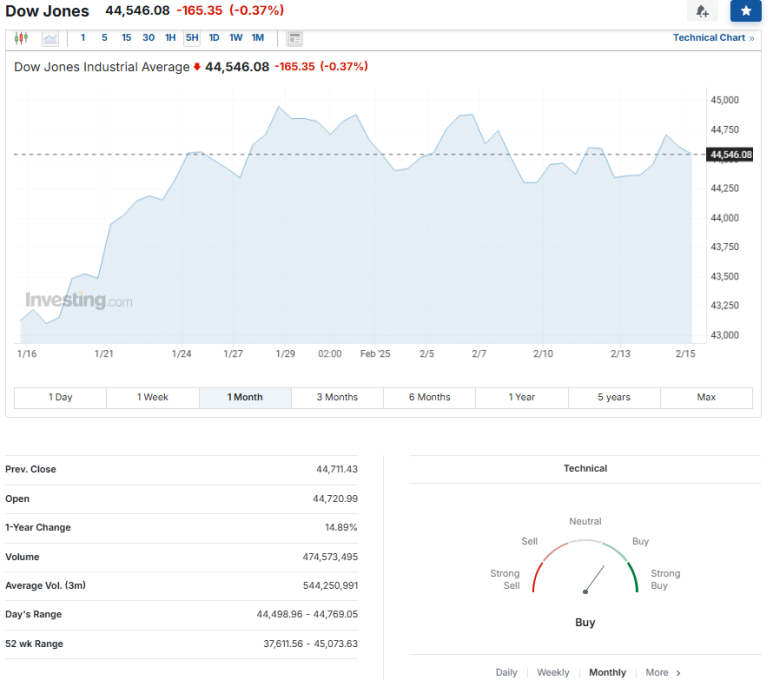Click the 45,000 price axis label

[x=724, y=100]
